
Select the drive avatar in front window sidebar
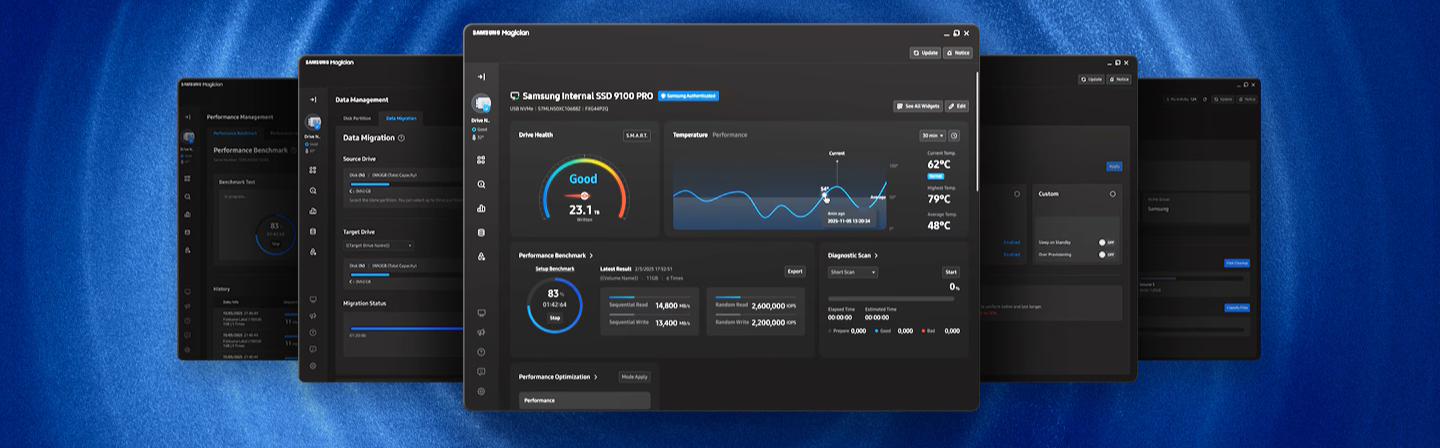tap(481, 103)
